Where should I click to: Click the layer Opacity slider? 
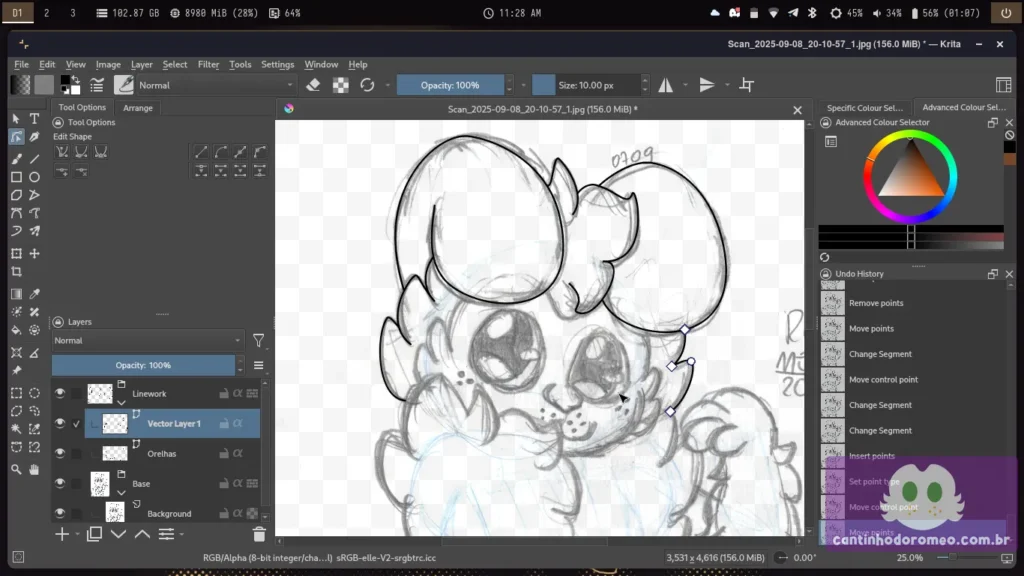(143, 365)
